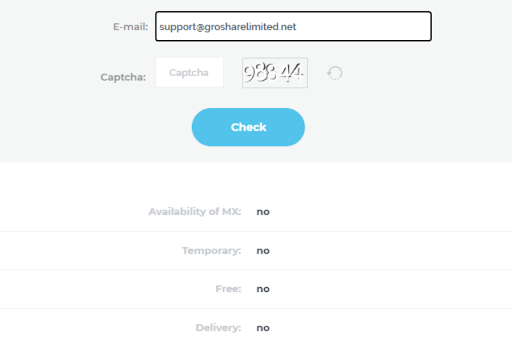This screenshot has height=360, width=512.
Task: Click the 'no' value beside Delivery
Action: tap(263, 328)
